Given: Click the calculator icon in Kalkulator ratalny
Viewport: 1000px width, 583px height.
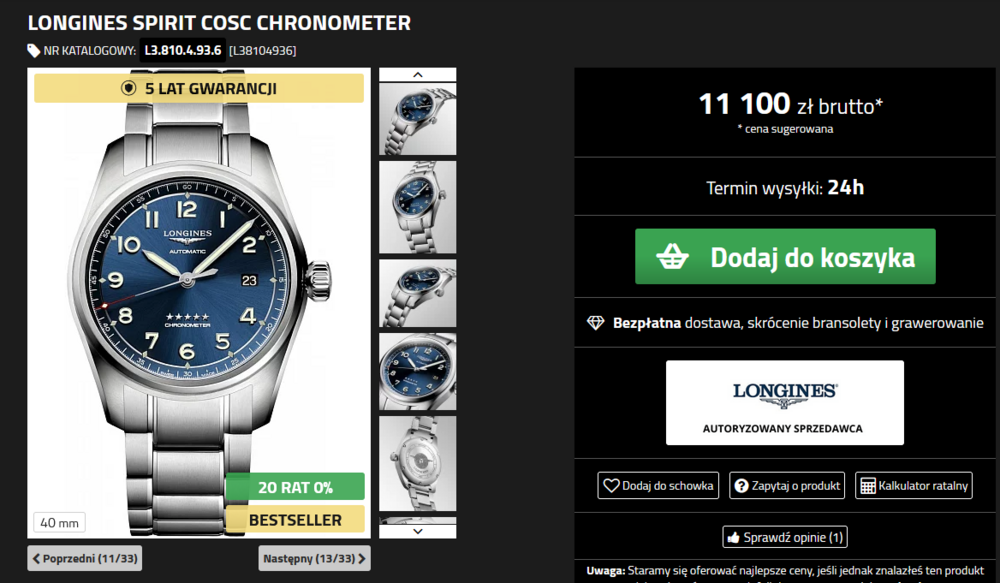Looking at the screenshot, I should (x=868, y=485).
